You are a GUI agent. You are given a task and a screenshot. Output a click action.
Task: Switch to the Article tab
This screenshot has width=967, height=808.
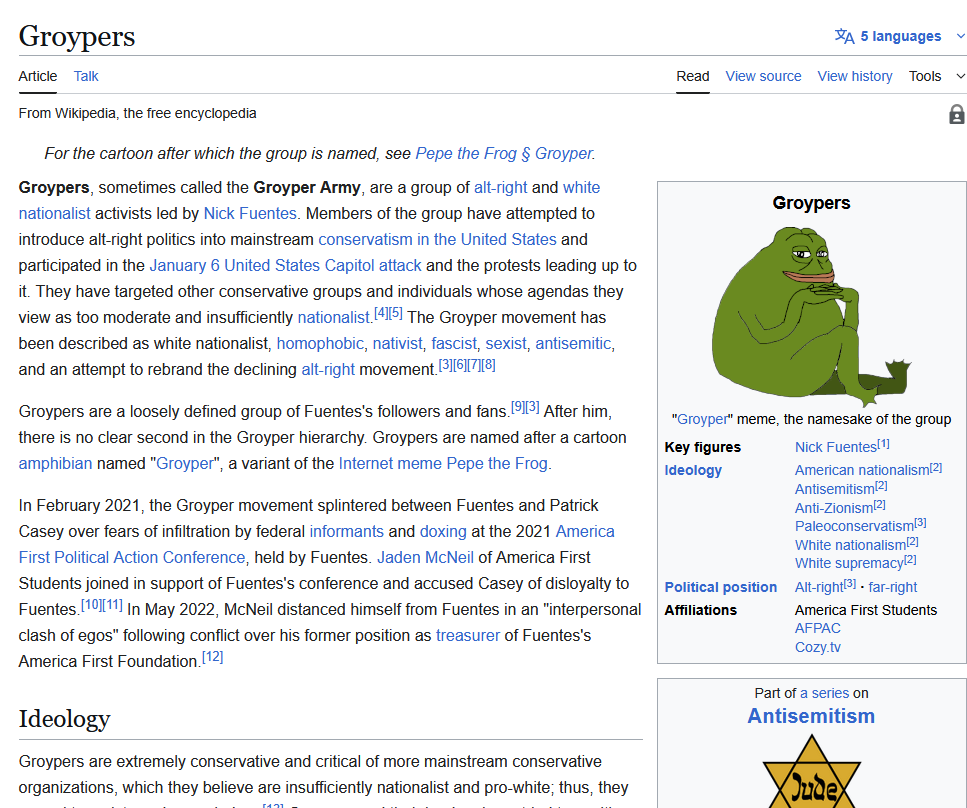click(x=38, y=76)
